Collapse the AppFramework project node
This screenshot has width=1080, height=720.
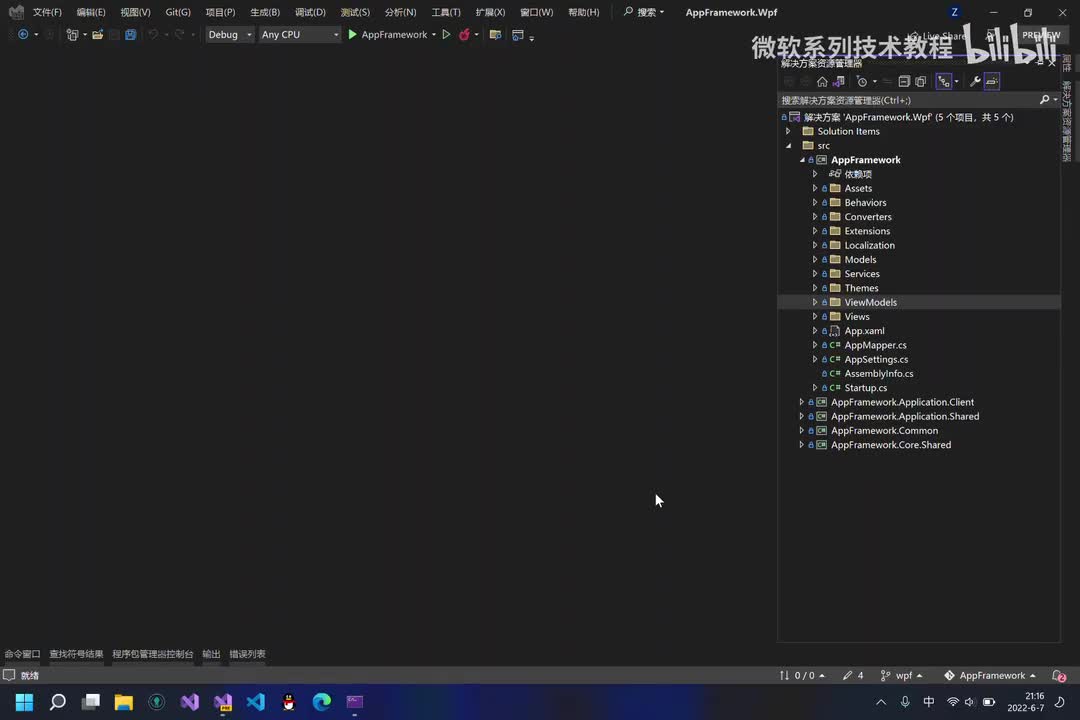[802, 160]
